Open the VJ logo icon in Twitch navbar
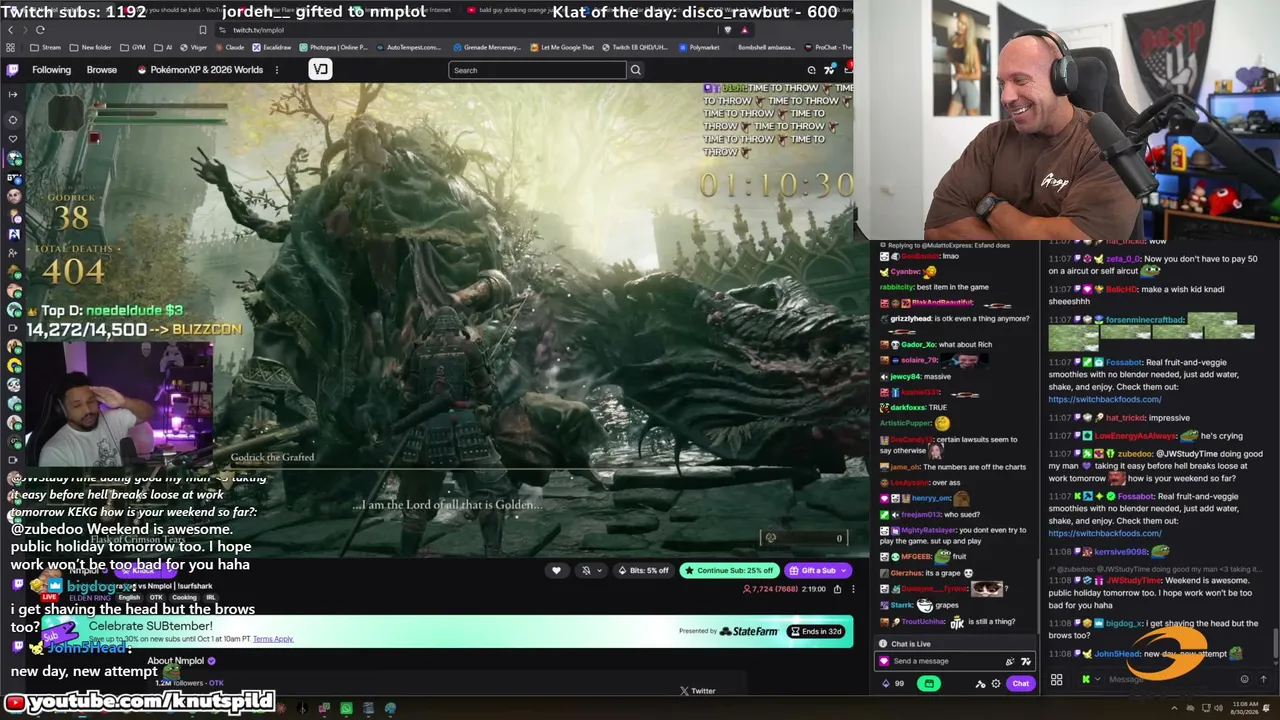The height and width of the screenshot is (720, 1280). coord(320,69)
